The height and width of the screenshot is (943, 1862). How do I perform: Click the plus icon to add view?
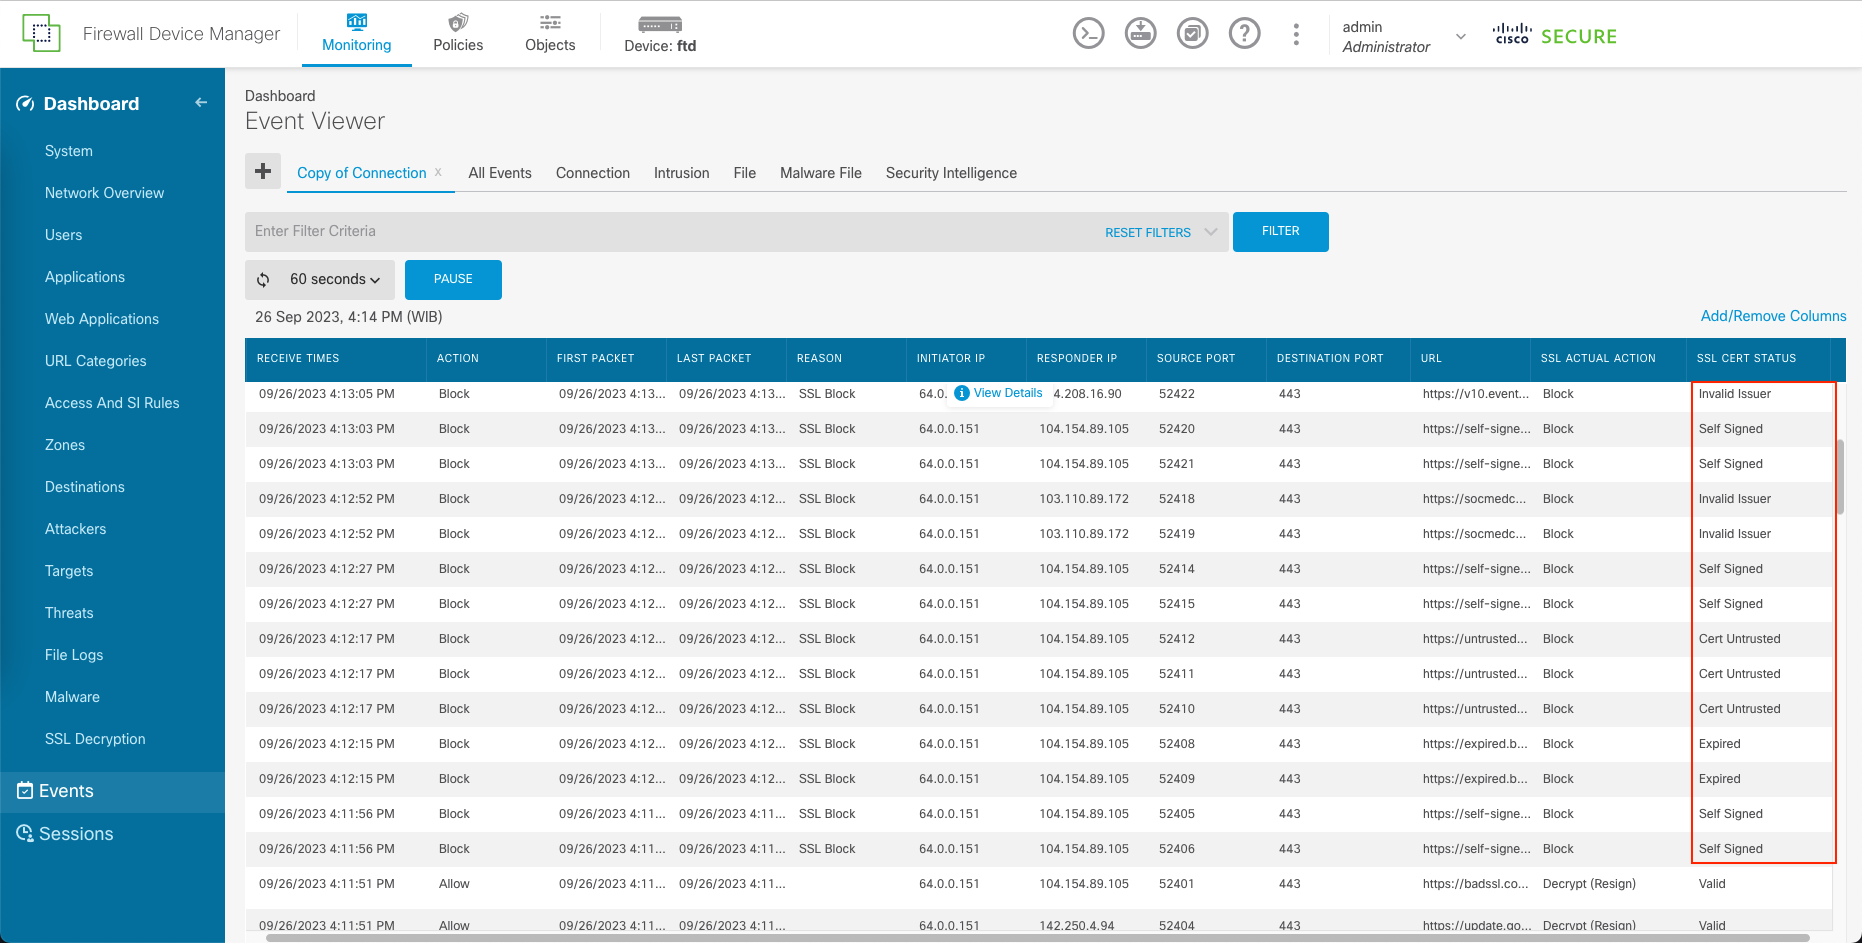pyautogui.click(x=263, y=172)
